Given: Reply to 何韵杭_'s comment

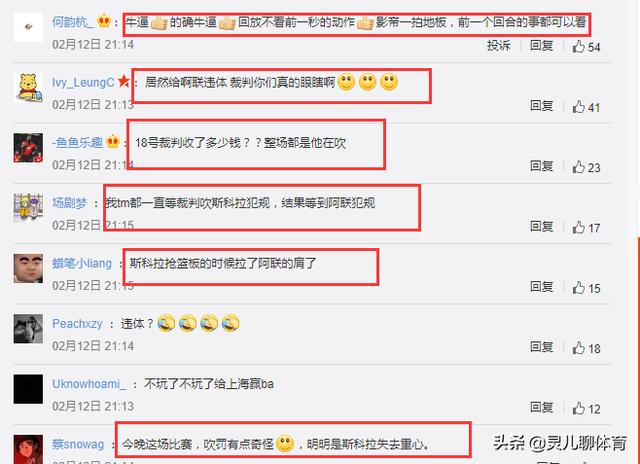Looking at the screenshot, I should [x=542, y=45].
